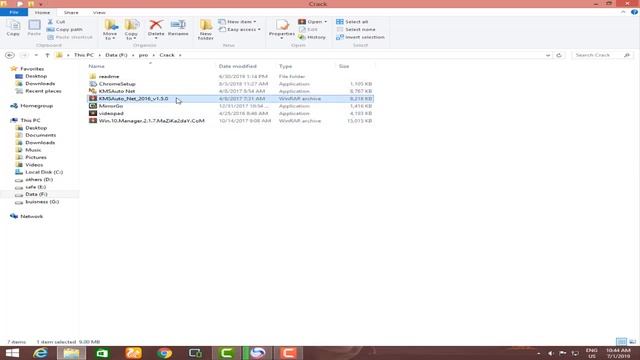Viewport: 640px width, 360px height.
Task: Click Select all in ribbon
Action: [x=352, y=22]
